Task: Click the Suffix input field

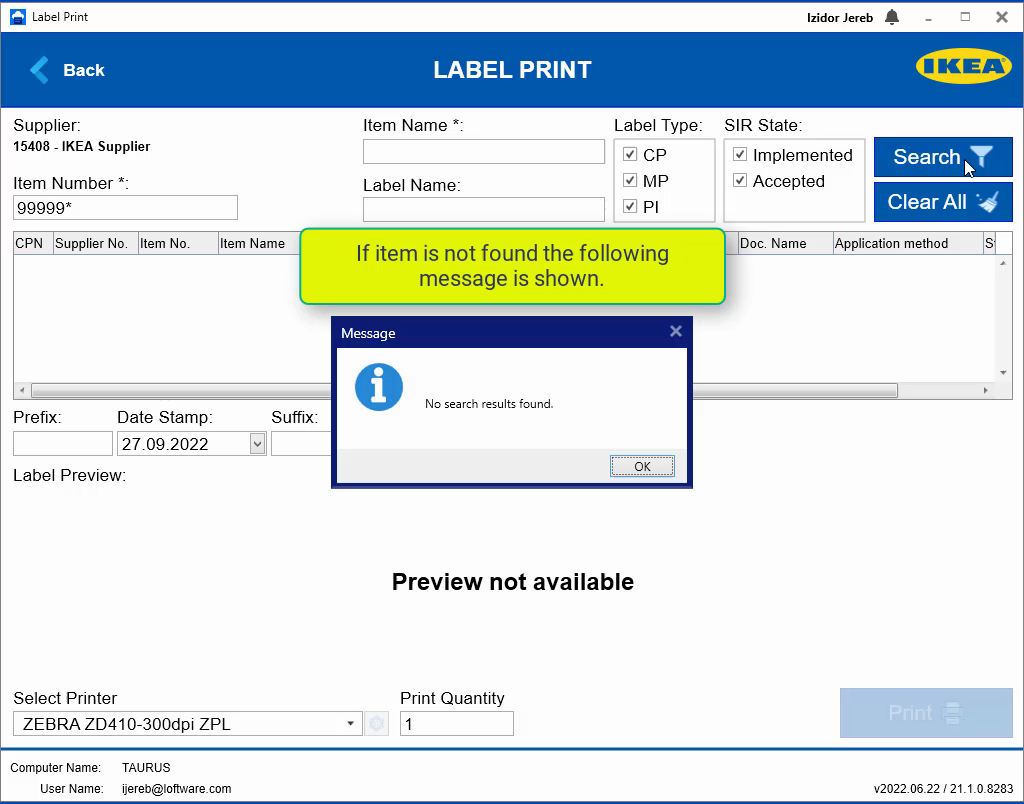Action: click(x=301, y=443)
